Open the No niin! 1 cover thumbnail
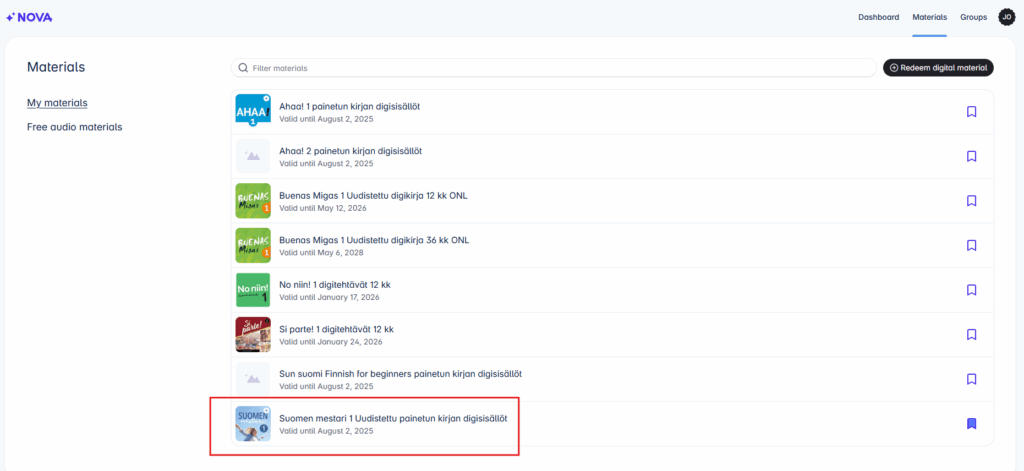Viewport: 1024px width, 471px height. point(253,289)
